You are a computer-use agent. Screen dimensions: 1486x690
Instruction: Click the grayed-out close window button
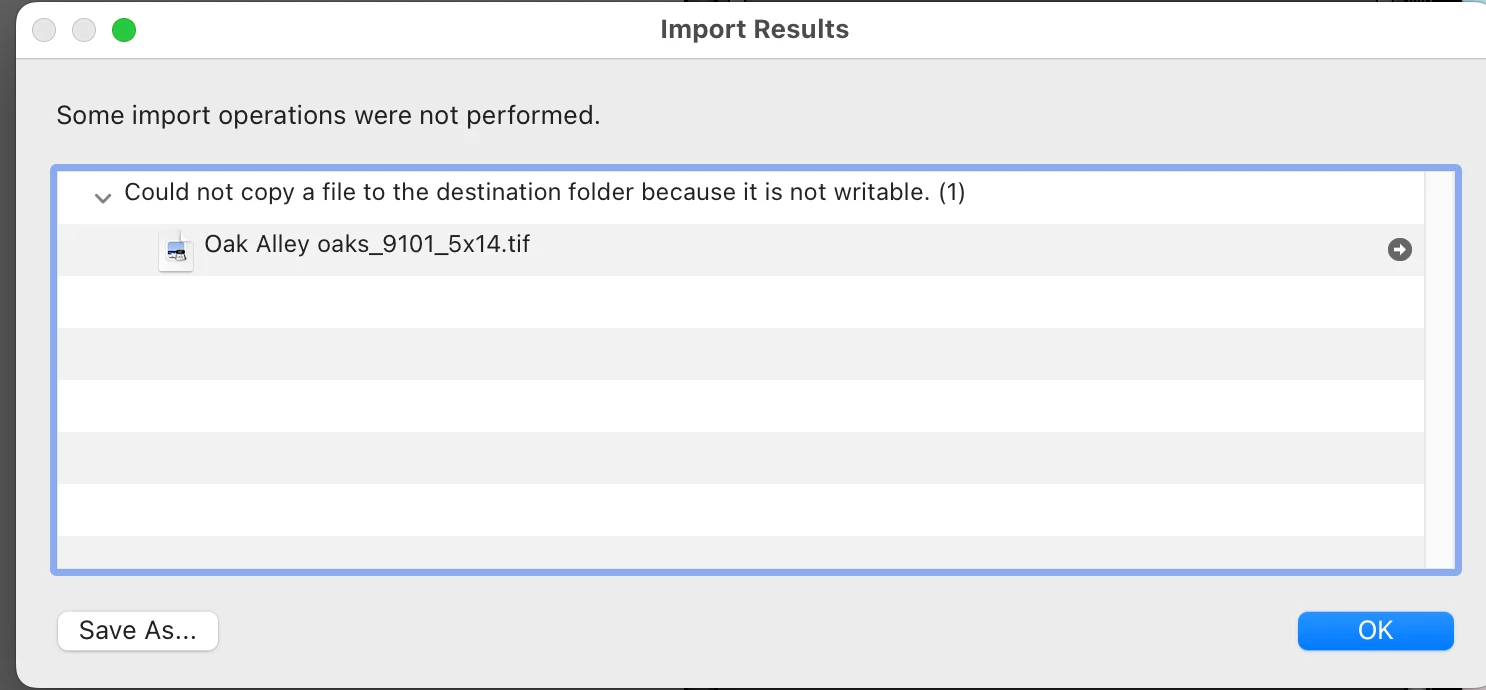[44, 30]
